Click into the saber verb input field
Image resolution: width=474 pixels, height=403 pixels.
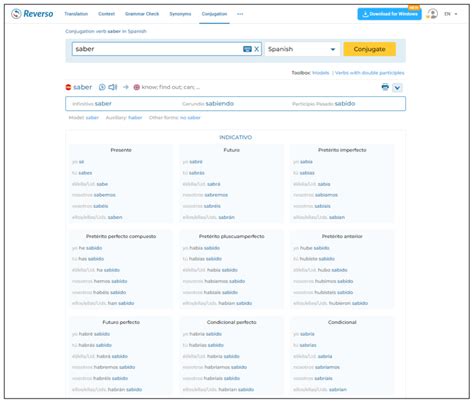tap(157, 49)
